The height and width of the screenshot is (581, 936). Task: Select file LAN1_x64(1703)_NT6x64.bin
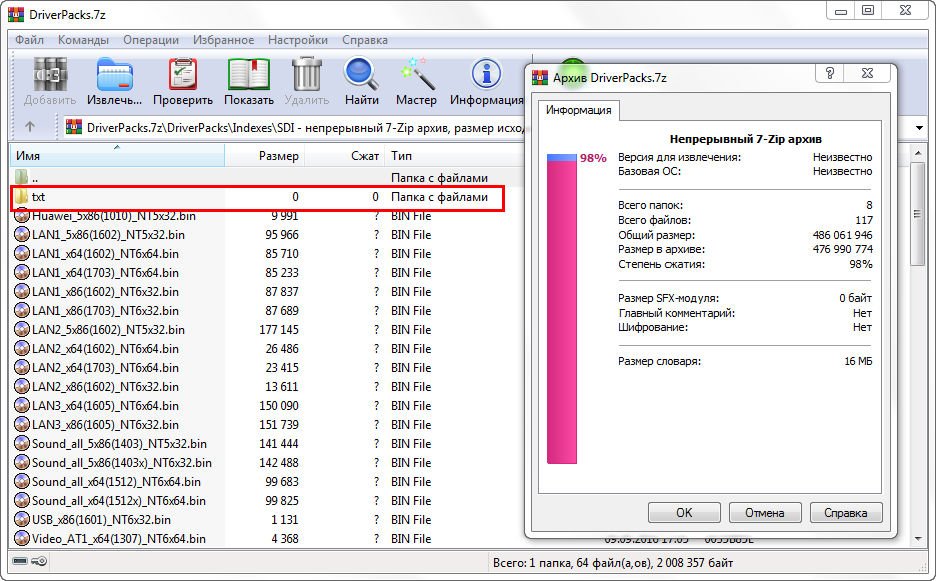point(105,273)
